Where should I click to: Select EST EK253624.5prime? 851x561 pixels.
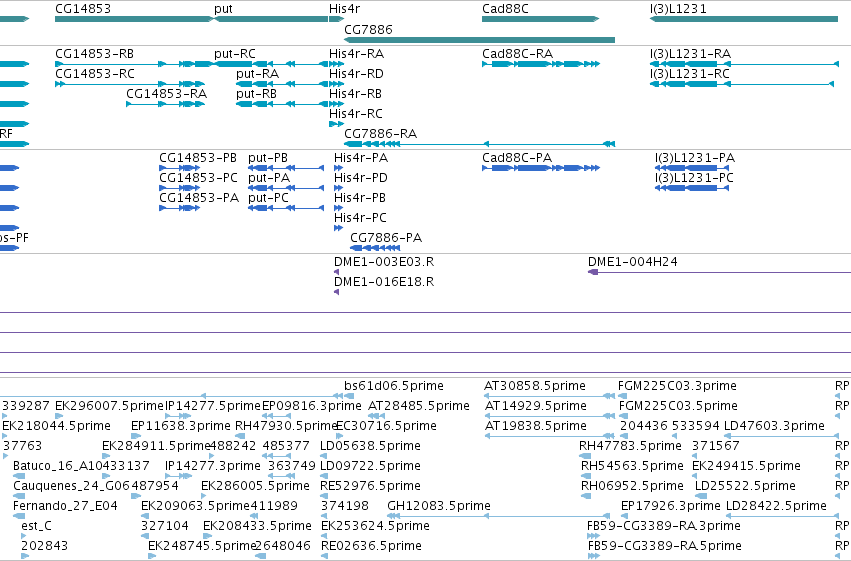click(325, 536)
